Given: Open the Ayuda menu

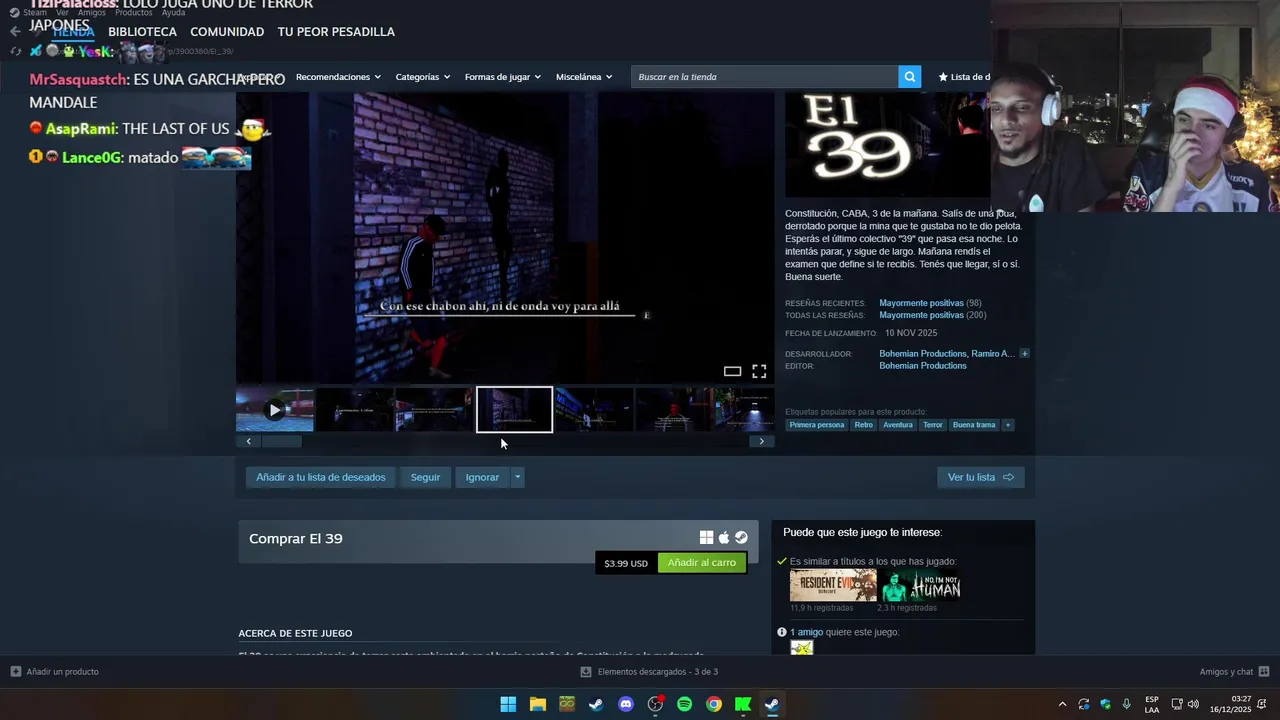Looking at the screenshot, I should pyautogui.click(x=173, y=12).
